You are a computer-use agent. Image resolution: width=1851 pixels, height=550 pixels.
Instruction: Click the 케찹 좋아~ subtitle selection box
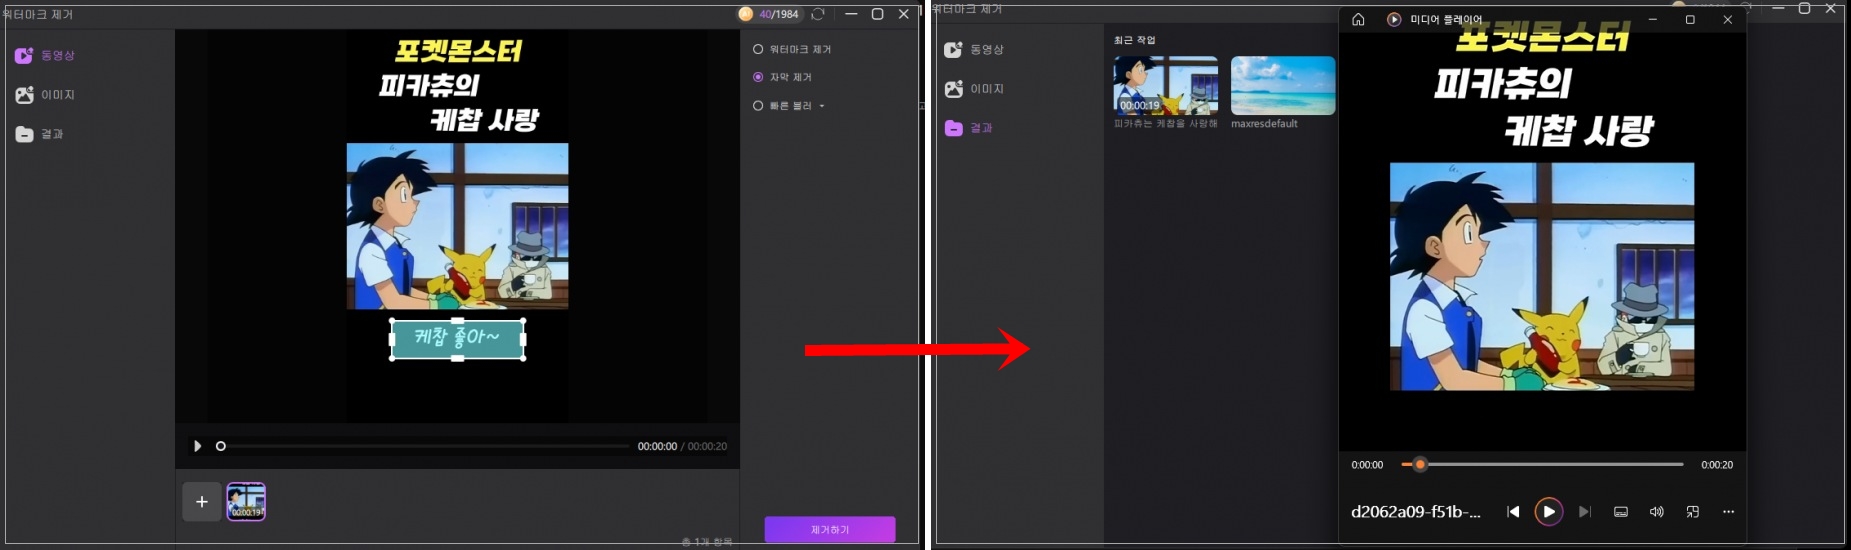coord(457,339)
